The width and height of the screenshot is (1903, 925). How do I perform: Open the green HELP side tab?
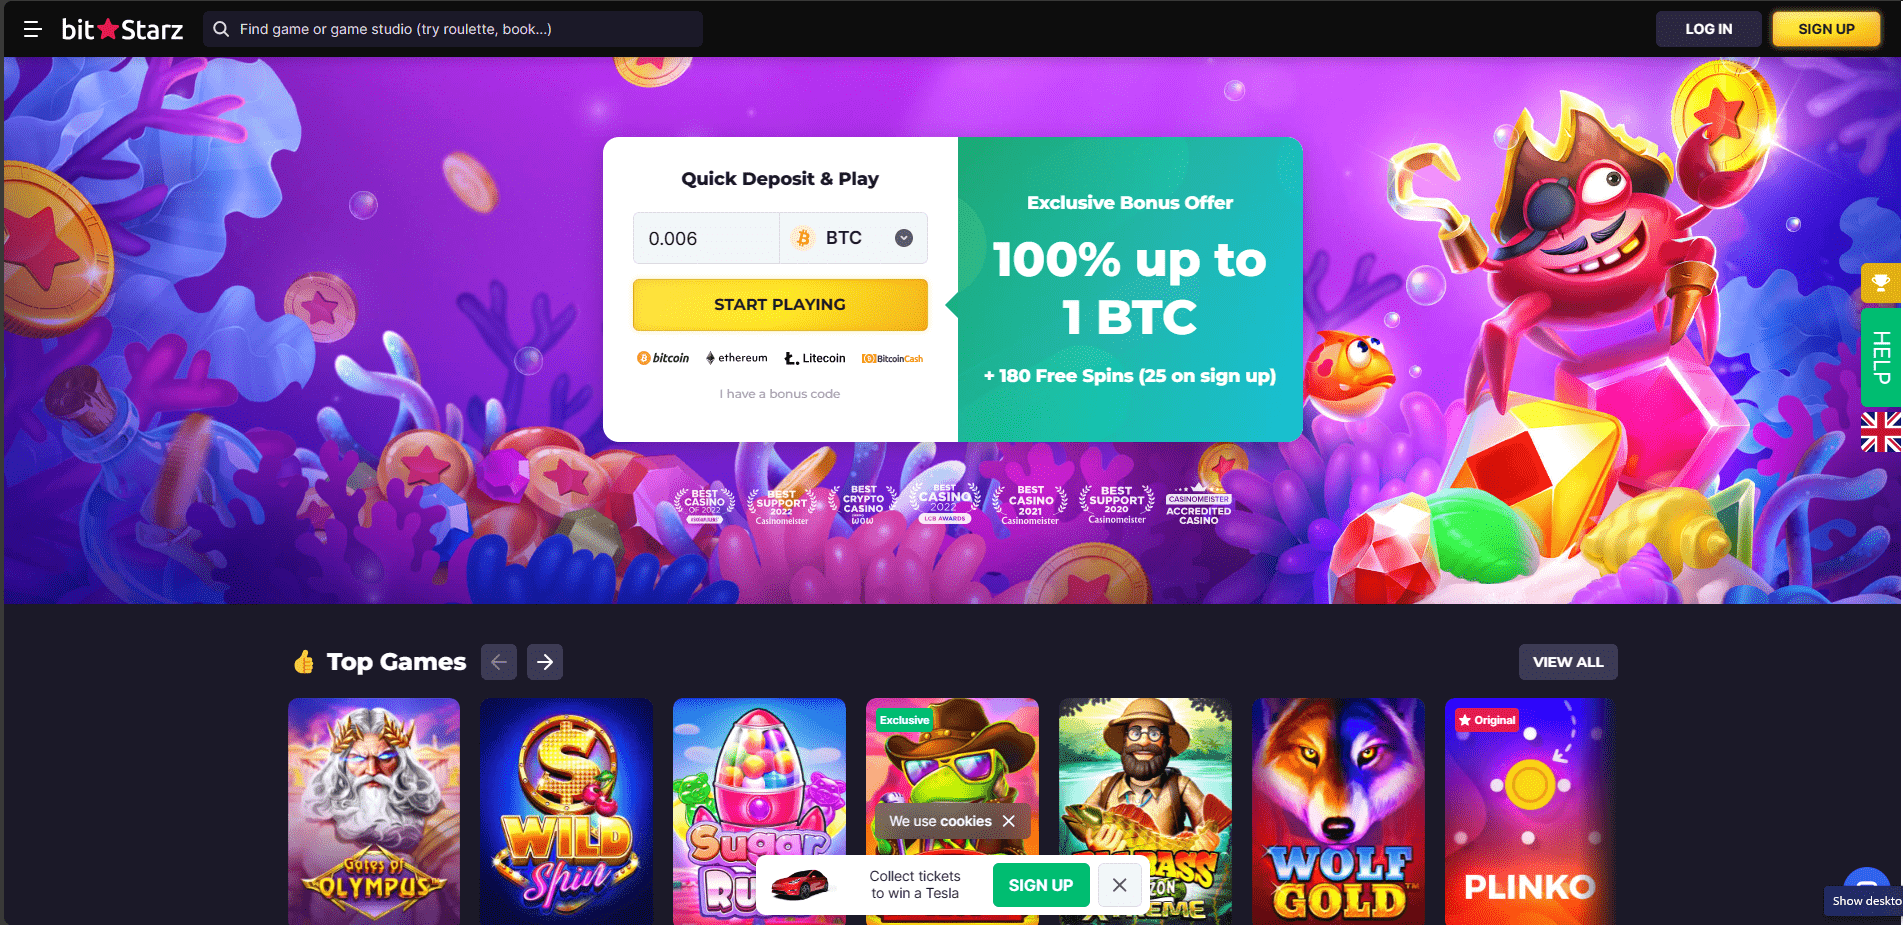click(1880, 357)
